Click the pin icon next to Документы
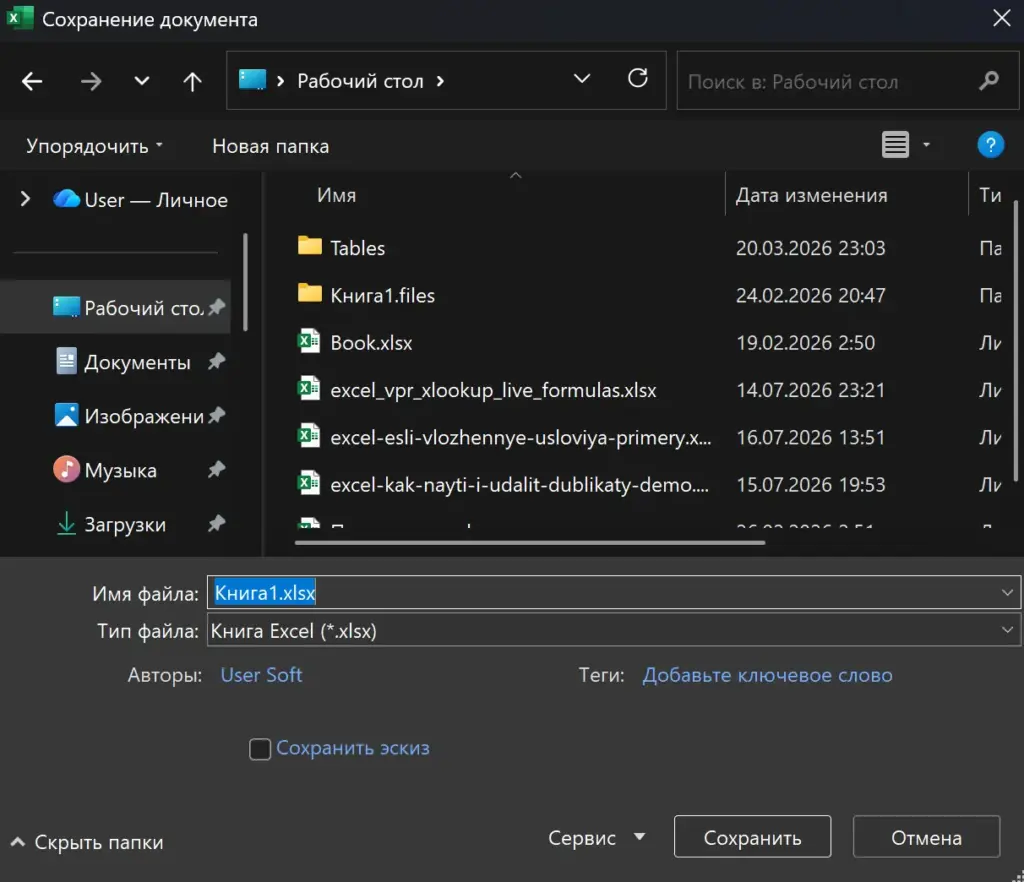The width and height of the screenshot is (1024, 882). pos(216,361)
